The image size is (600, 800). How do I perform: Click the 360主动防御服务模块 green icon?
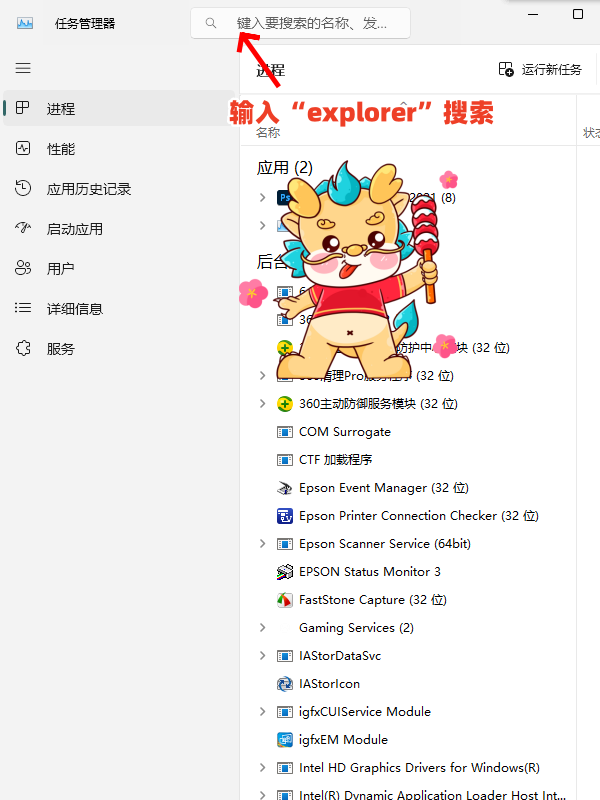tap(285, 404)
